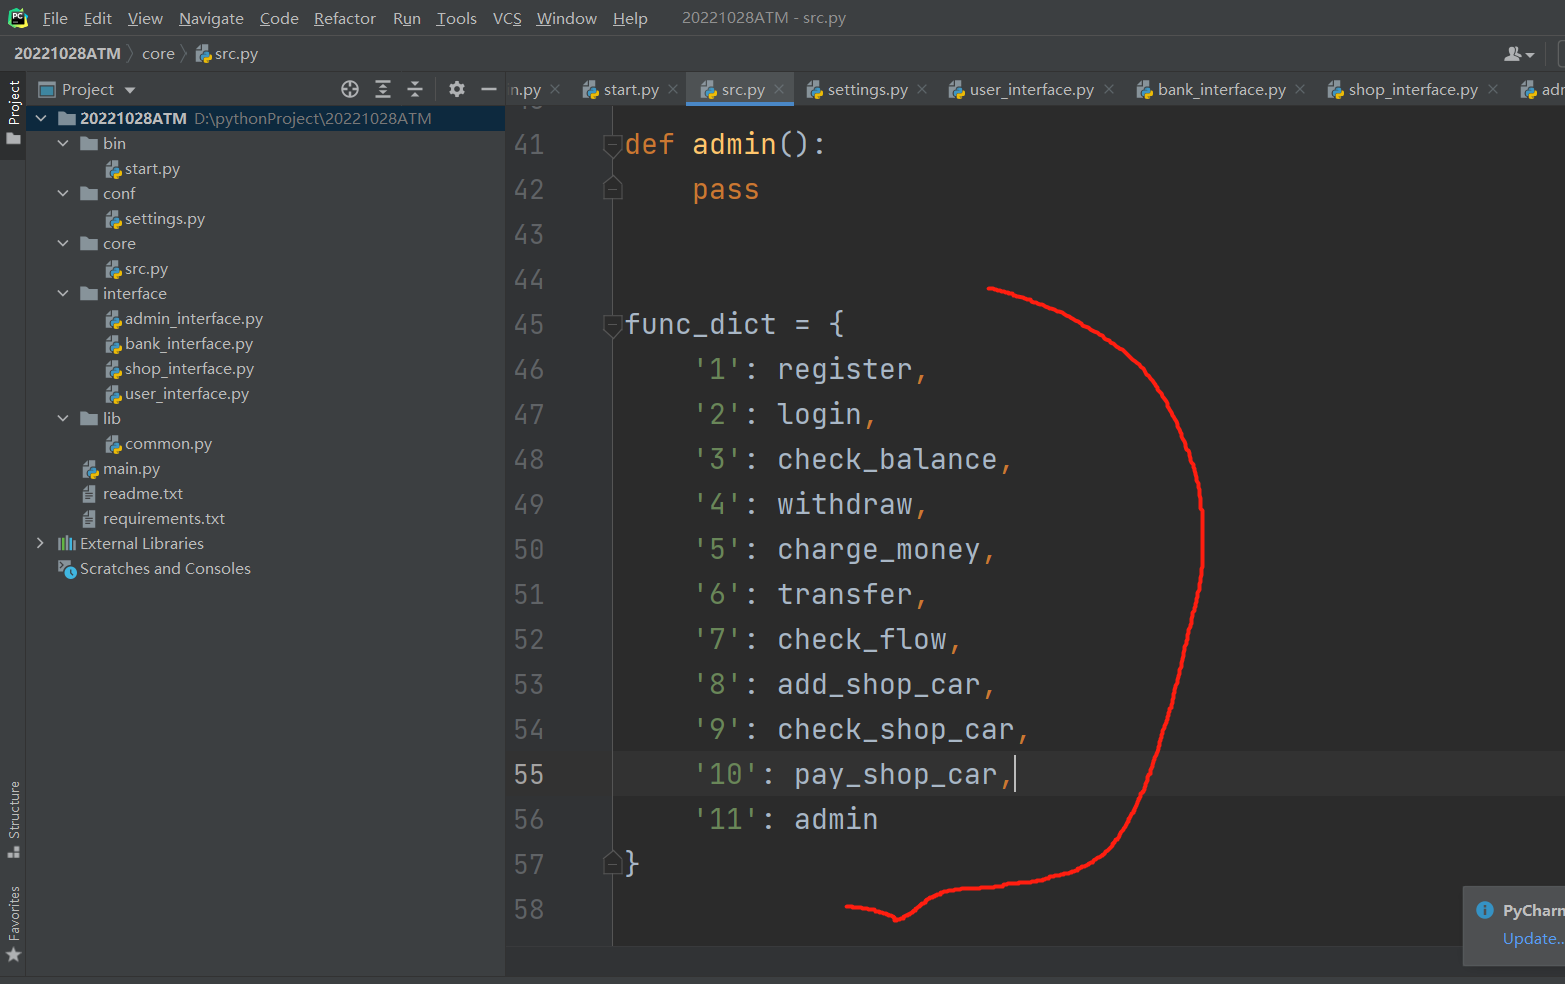1565x984 pixels.
Task: Toggle the Project tool window side tab
Action: (x=14, y=112)
